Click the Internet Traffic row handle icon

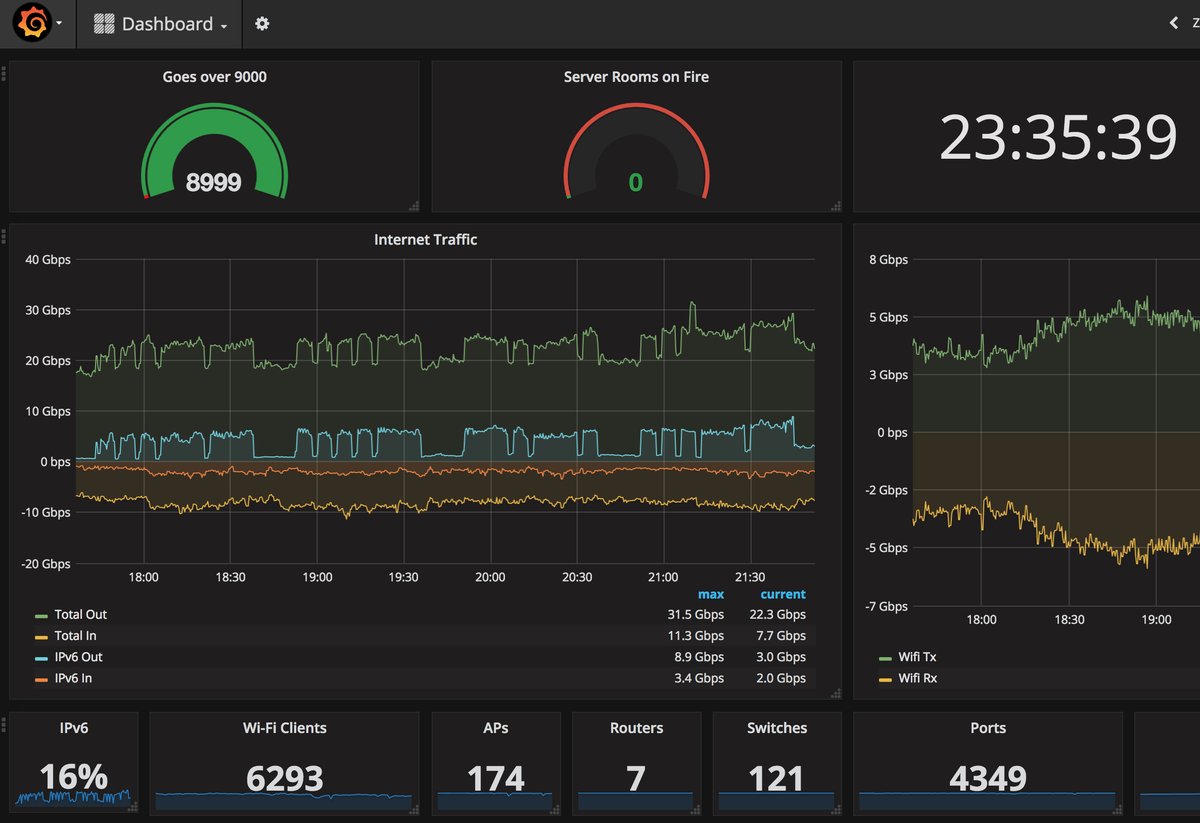(x=4, y=237)
